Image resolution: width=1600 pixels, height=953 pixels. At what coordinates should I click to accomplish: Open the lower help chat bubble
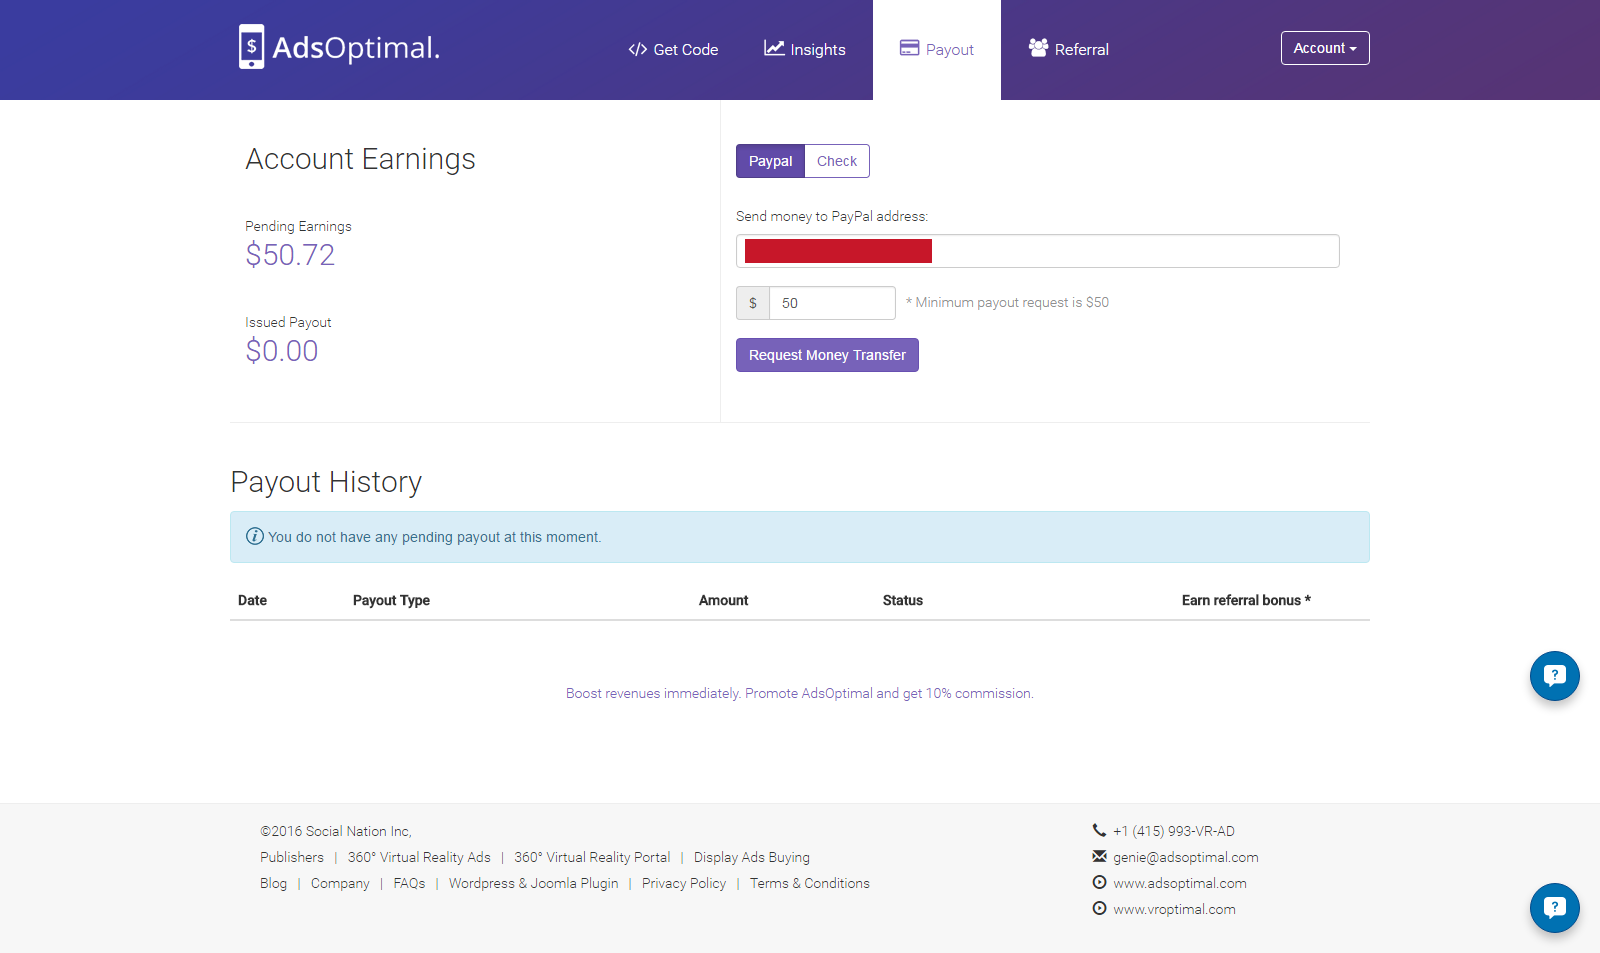[1555, 908]
